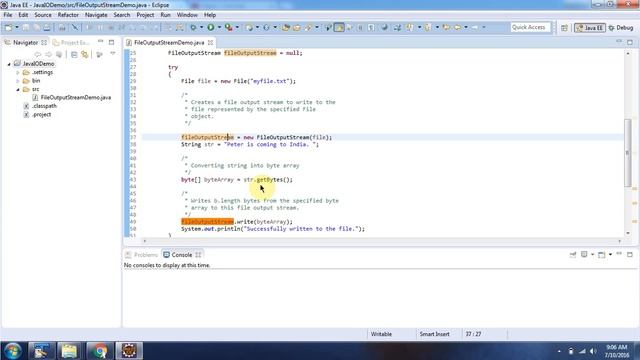Collapse the JavaIODemo project node

coord(9,64)
